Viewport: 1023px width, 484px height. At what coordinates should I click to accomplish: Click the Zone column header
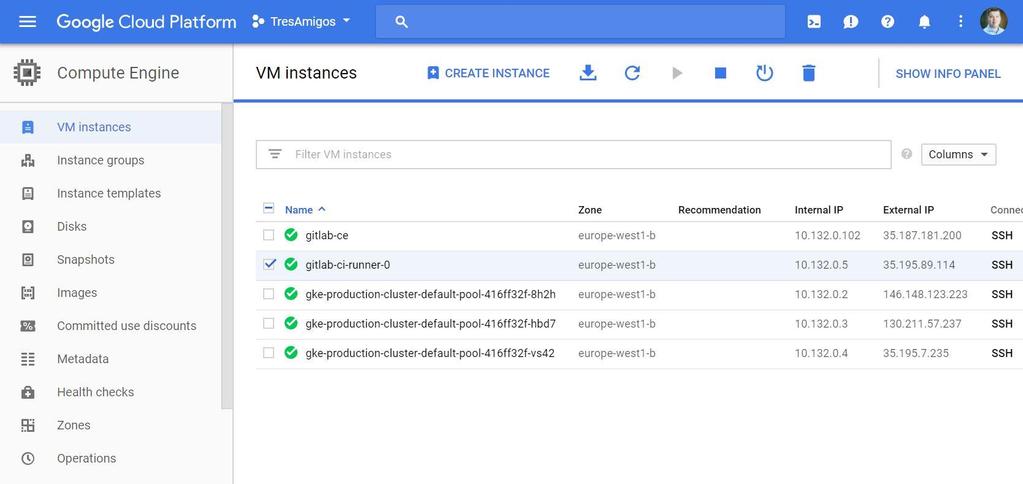click(590, 210)
